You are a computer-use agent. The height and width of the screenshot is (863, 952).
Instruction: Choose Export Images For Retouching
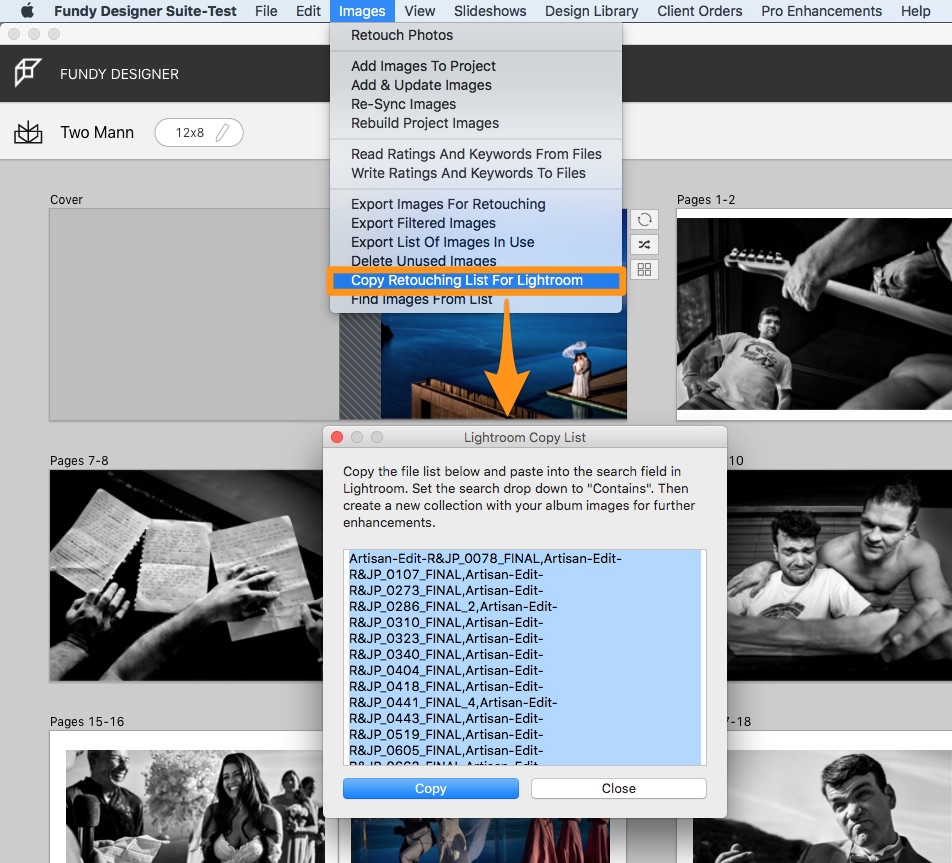click(x=476, y=204)
